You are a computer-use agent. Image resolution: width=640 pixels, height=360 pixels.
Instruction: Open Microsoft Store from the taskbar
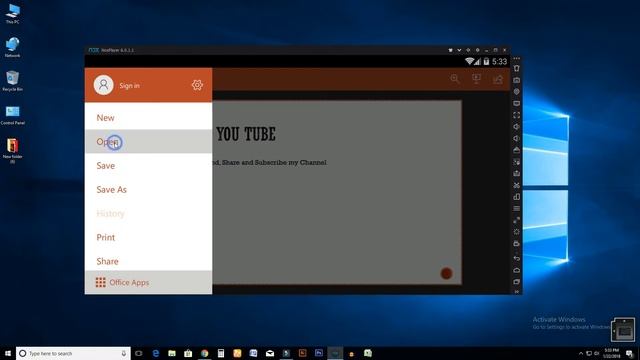point(188,353)
